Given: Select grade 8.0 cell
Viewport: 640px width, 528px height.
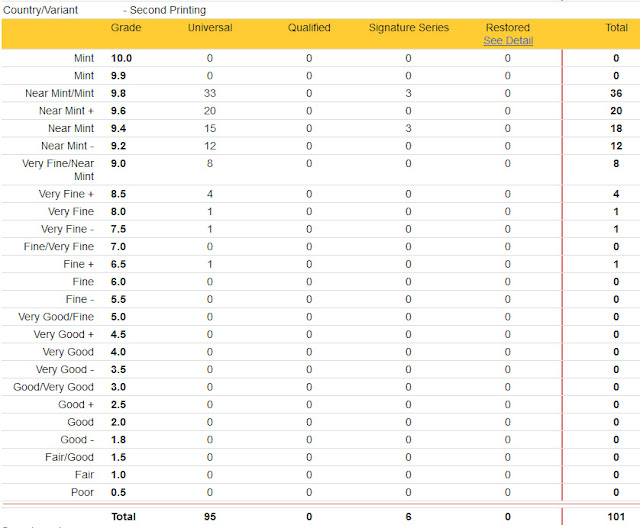Looking at the screenshot, I should 118,212.
